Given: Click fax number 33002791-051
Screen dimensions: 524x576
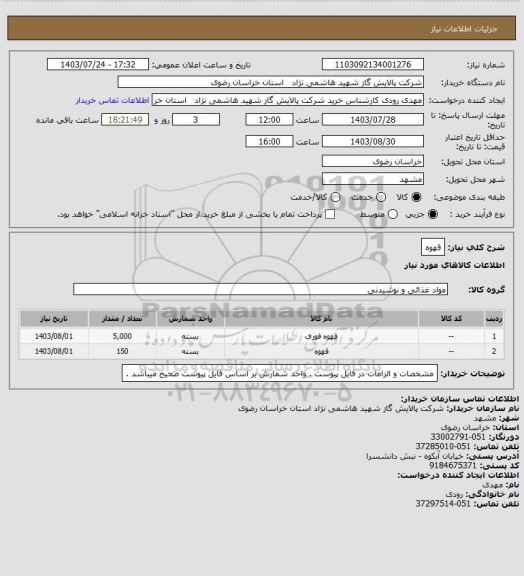Looking at the screenshot, I should click(458, 437).
